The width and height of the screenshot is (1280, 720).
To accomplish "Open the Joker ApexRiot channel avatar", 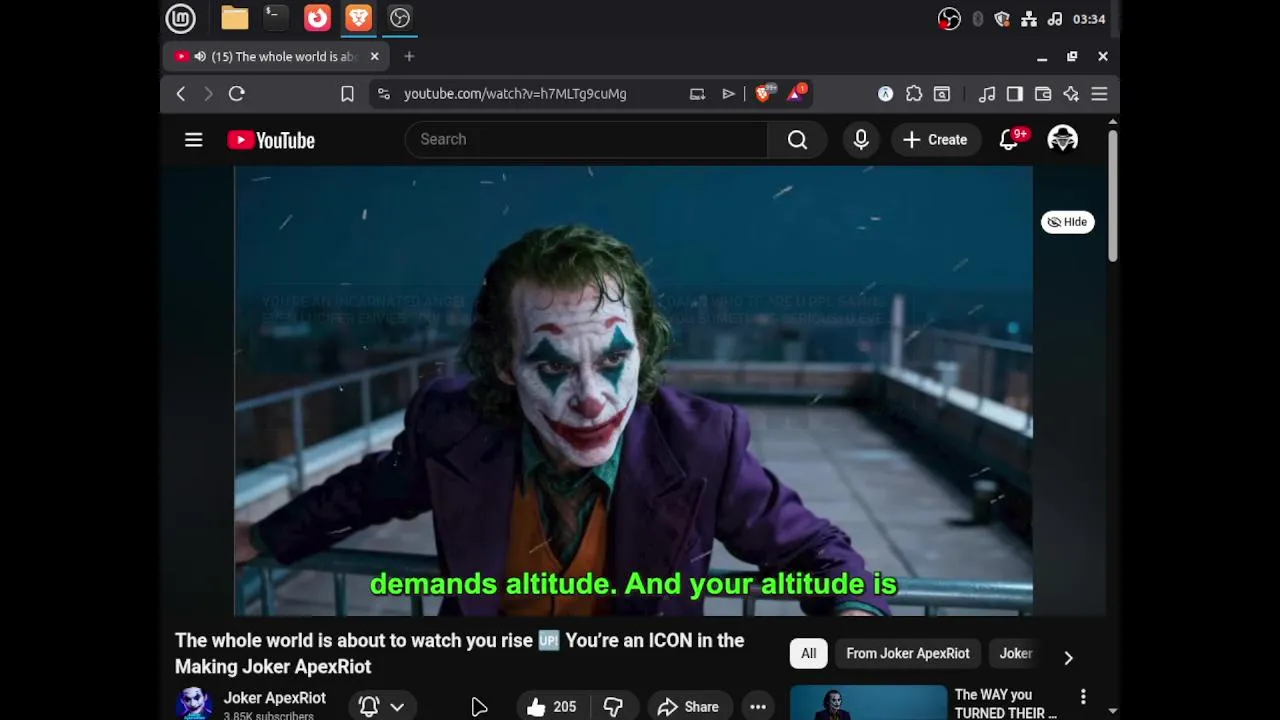I will (194, 704).
